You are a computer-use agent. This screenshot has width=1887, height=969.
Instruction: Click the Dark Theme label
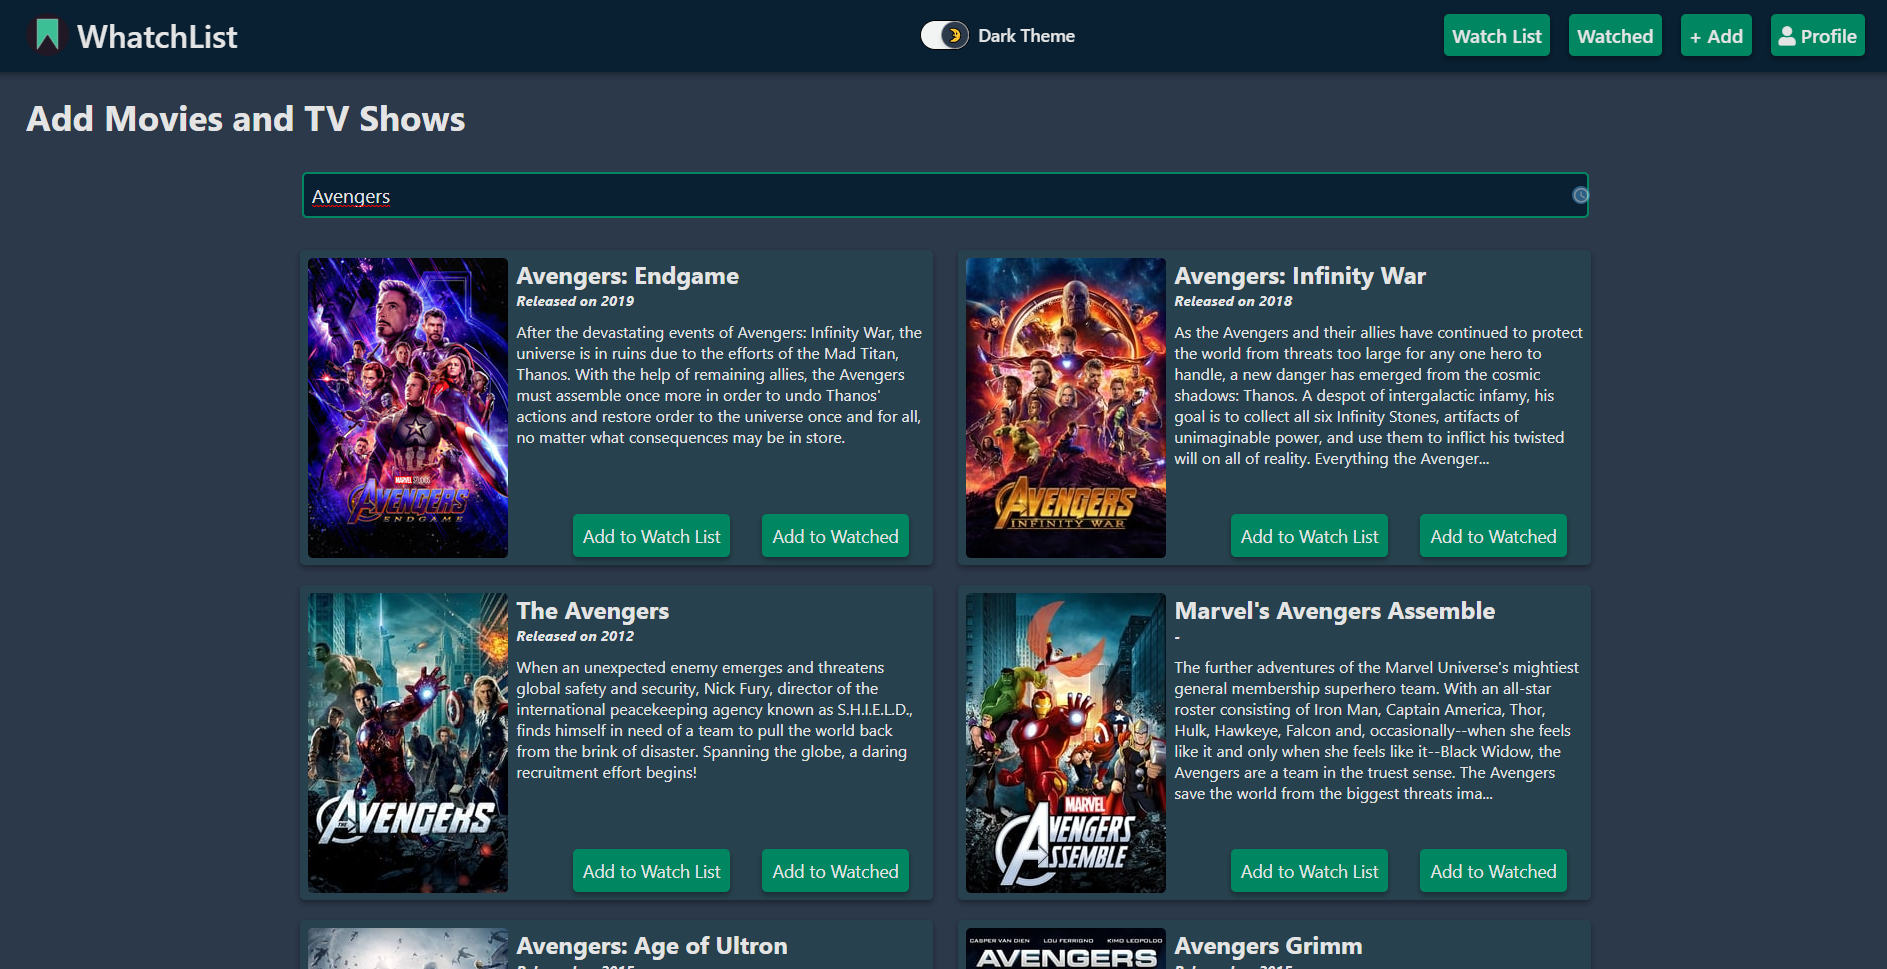(x=1026, y=36)
